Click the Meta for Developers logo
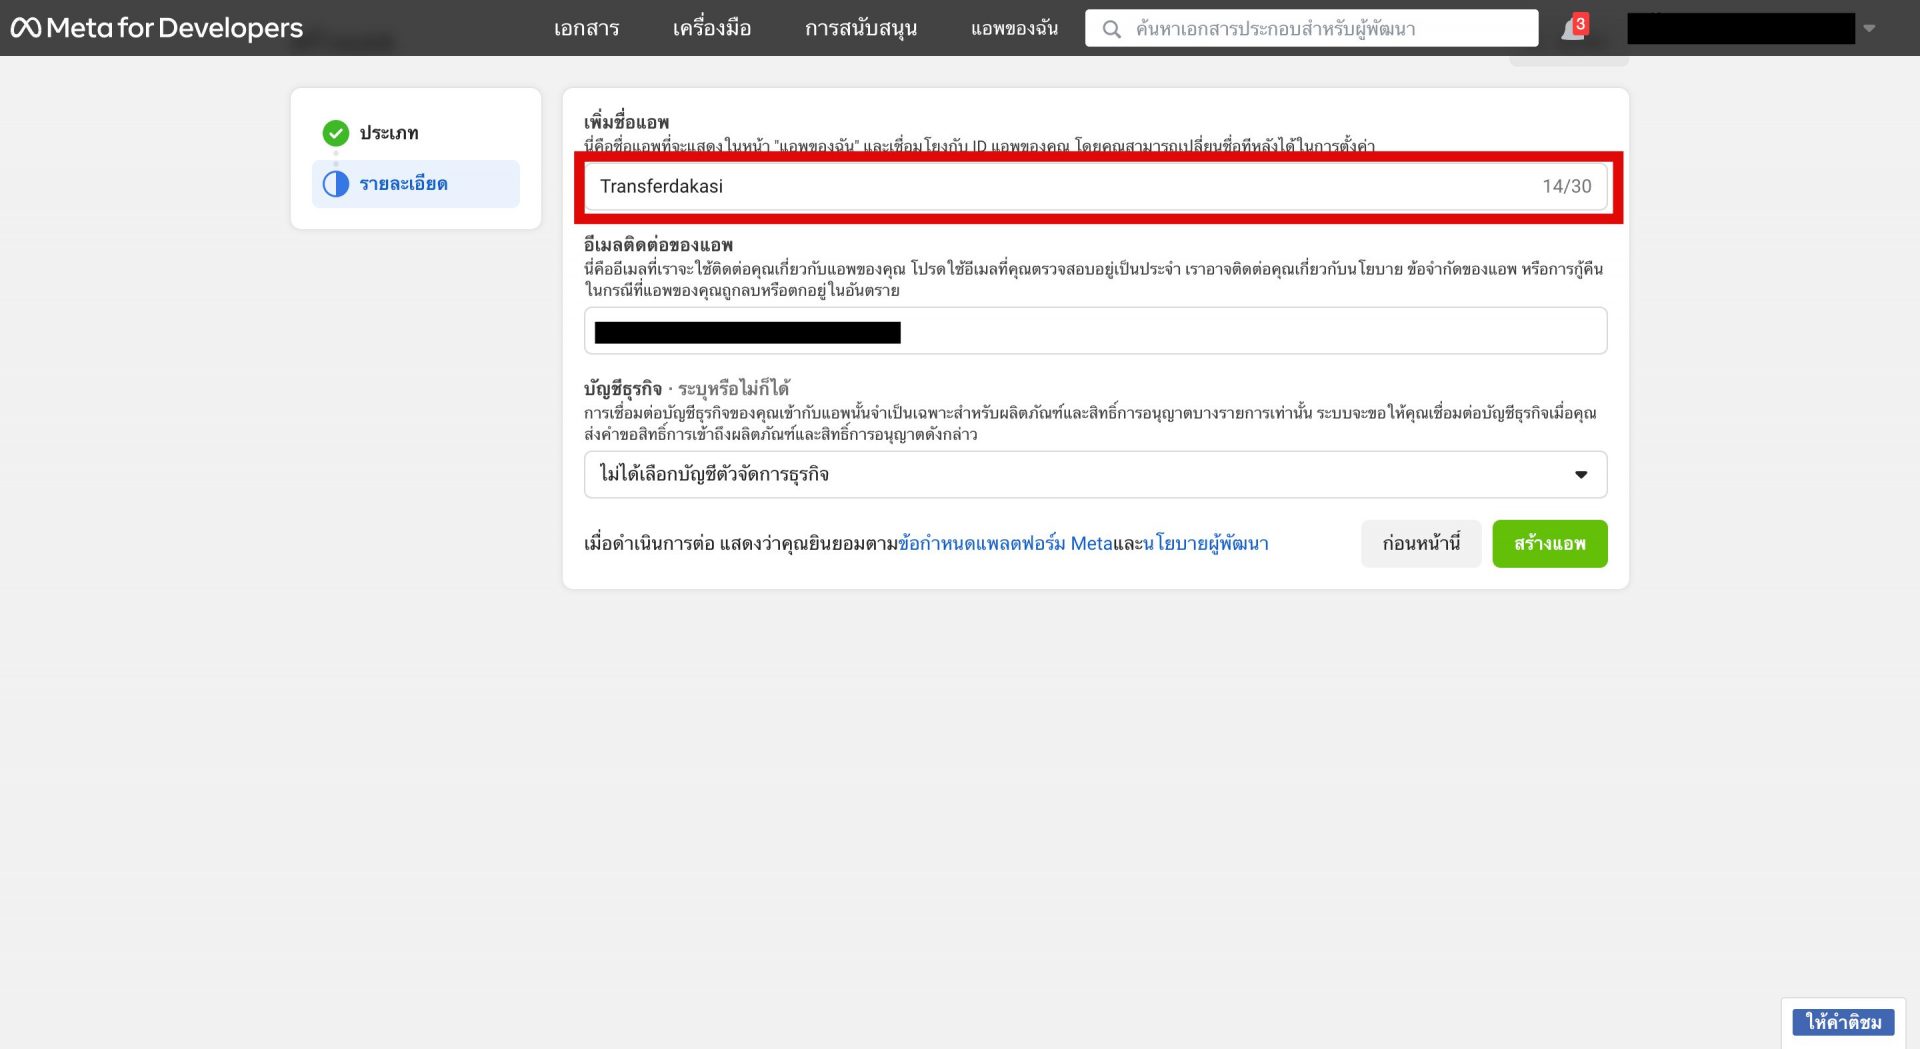 (155, 28)
